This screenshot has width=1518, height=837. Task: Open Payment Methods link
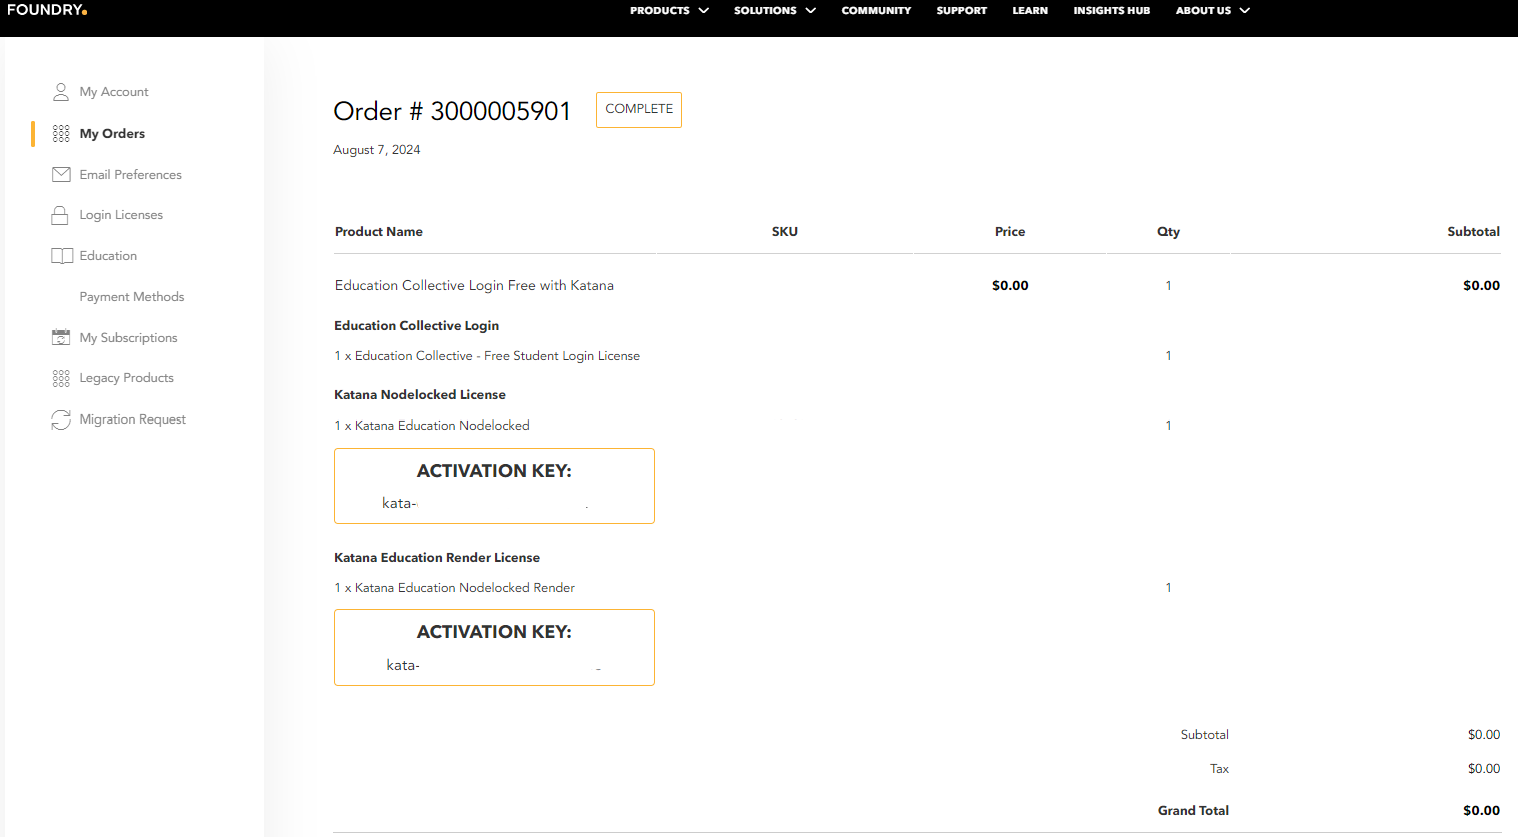pos(132,297)
